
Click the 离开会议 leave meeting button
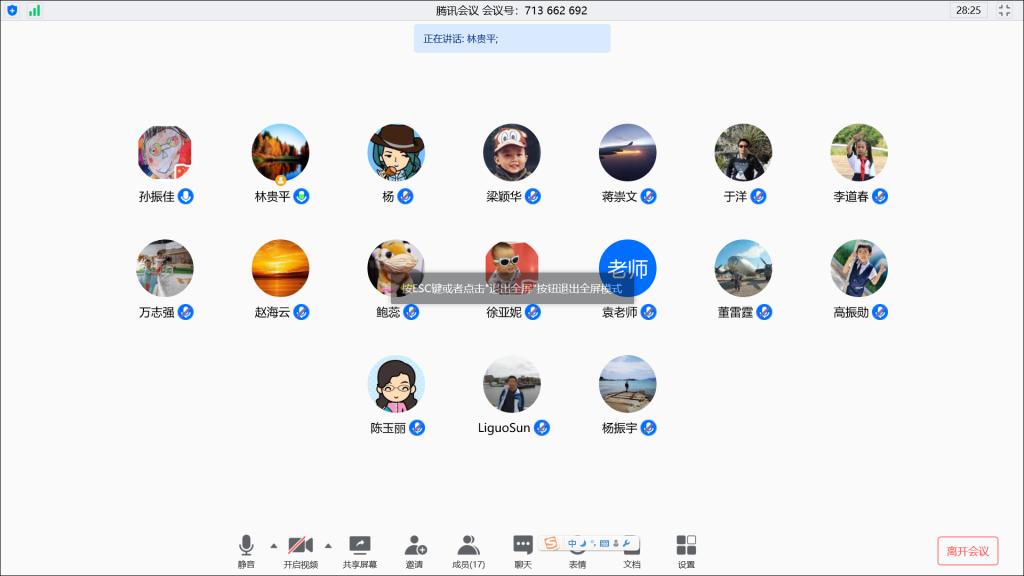967,551
